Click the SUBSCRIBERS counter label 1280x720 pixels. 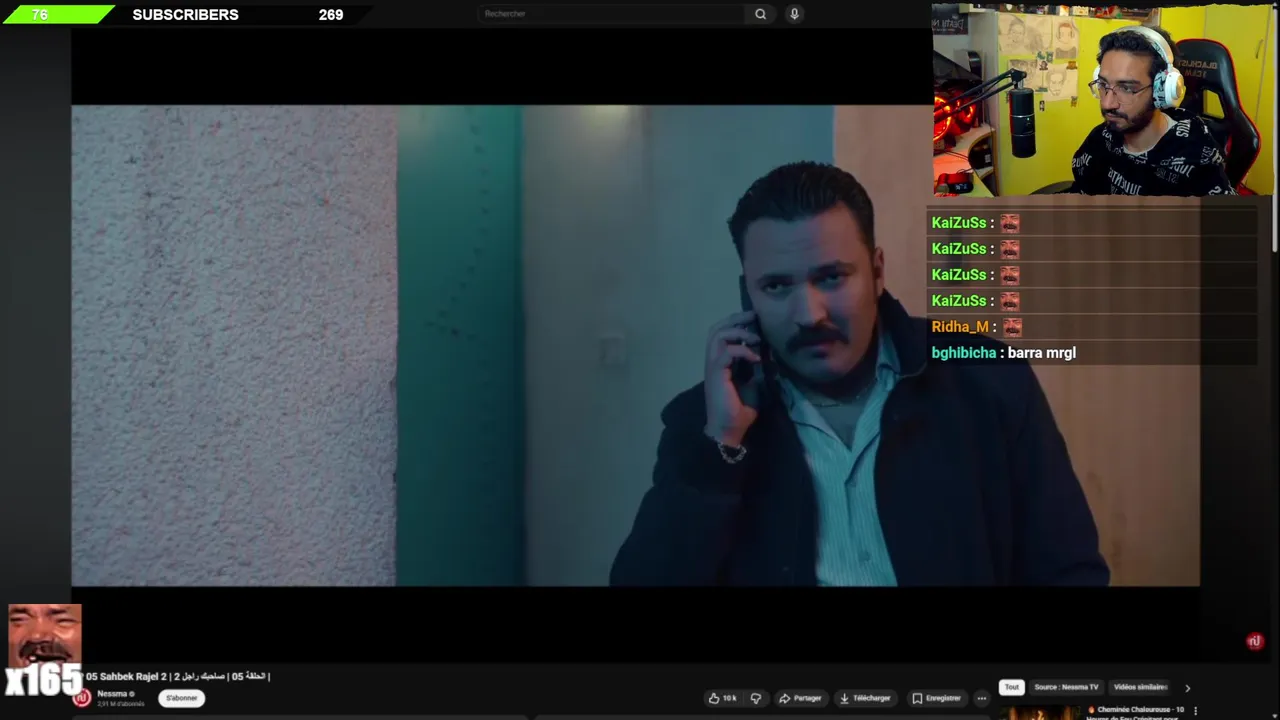185,15
